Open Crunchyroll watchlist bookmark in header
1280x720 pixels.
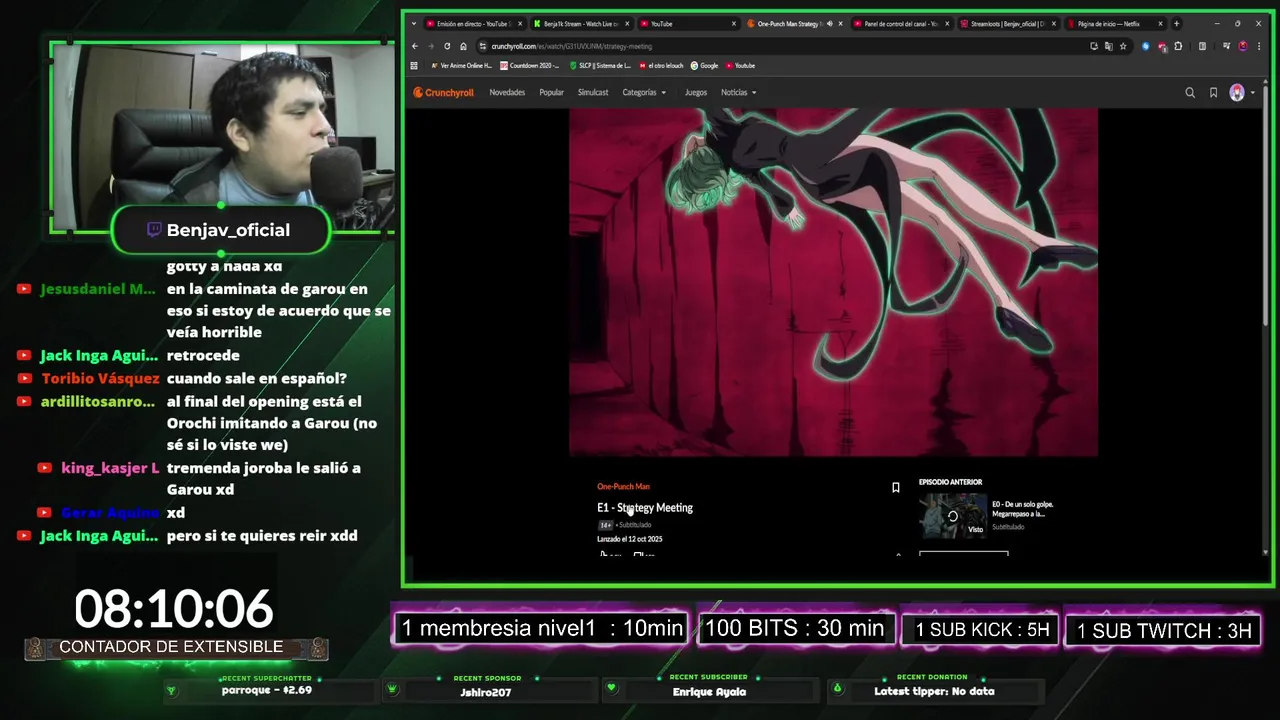1213,93
